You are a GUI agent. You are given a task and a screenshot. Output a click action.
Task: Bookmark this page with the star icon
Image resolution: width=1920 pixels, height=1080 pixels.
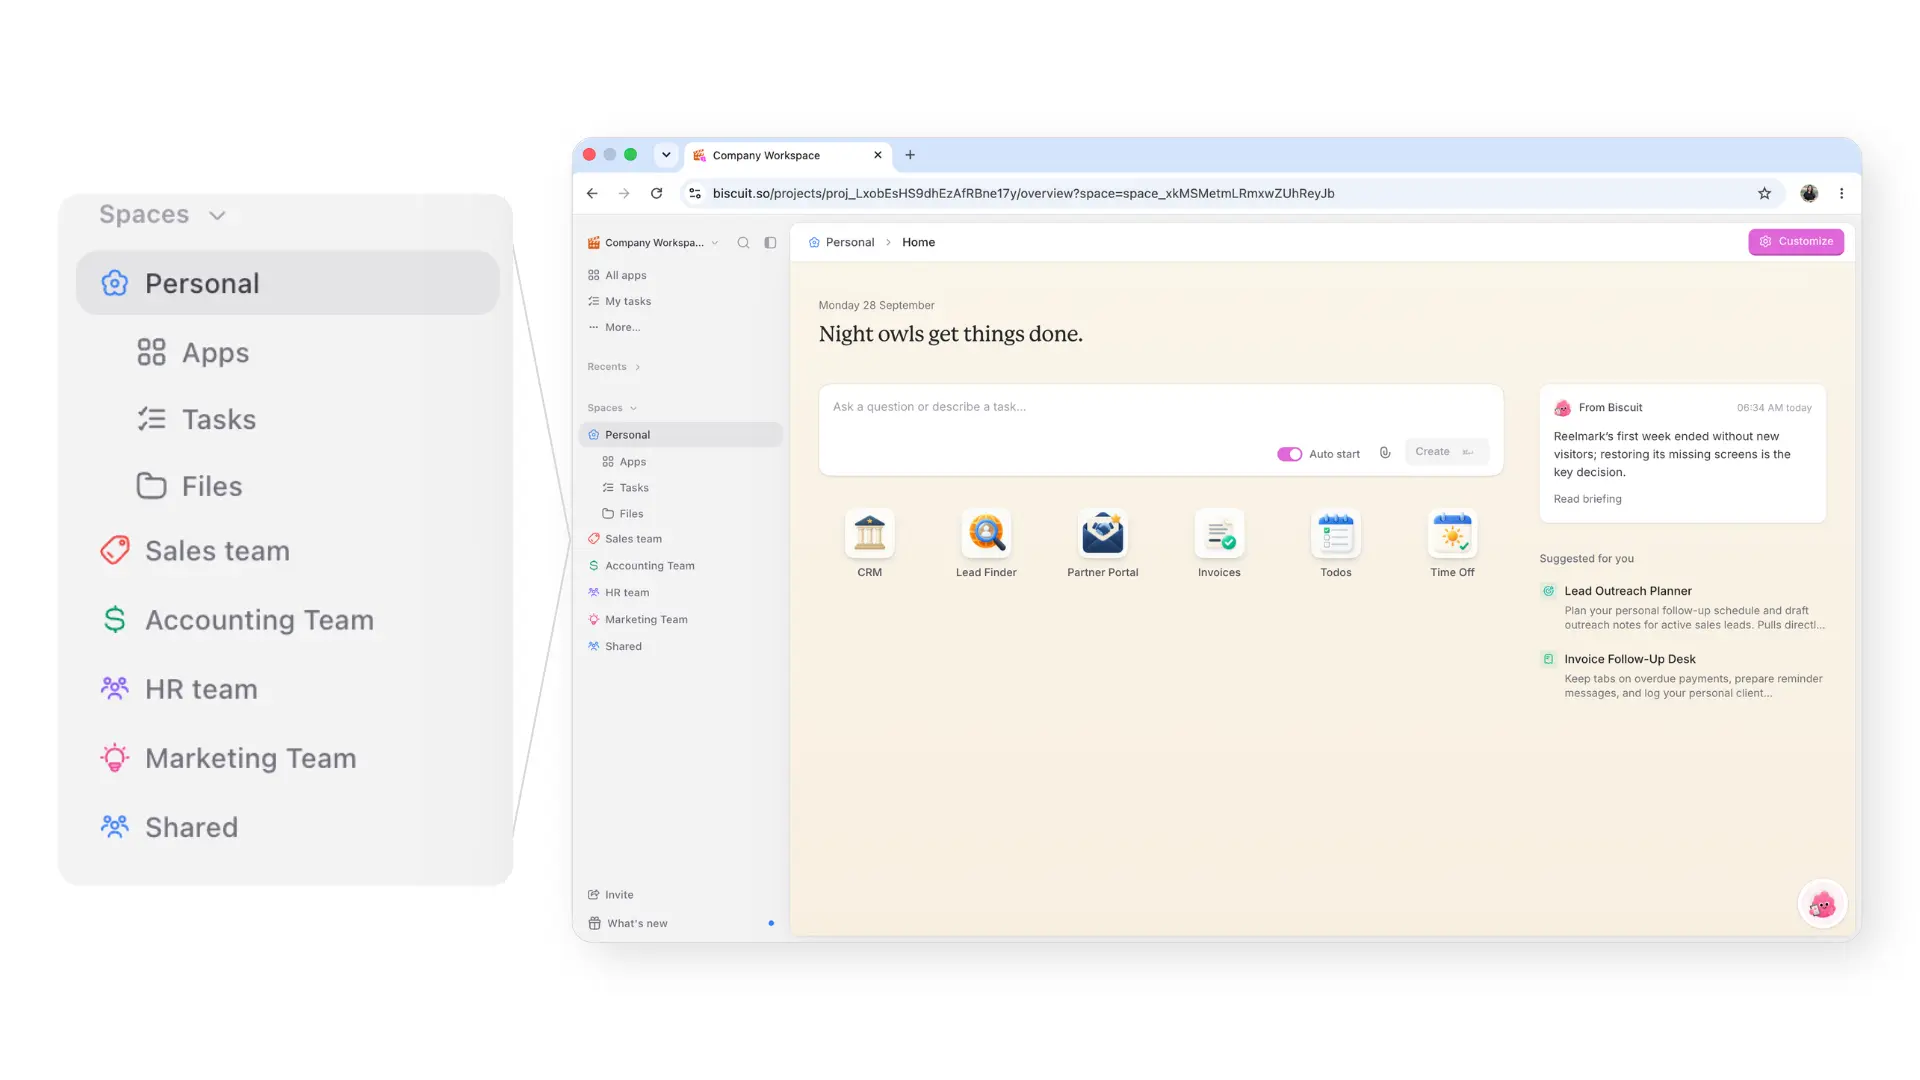coord(1764,193)
